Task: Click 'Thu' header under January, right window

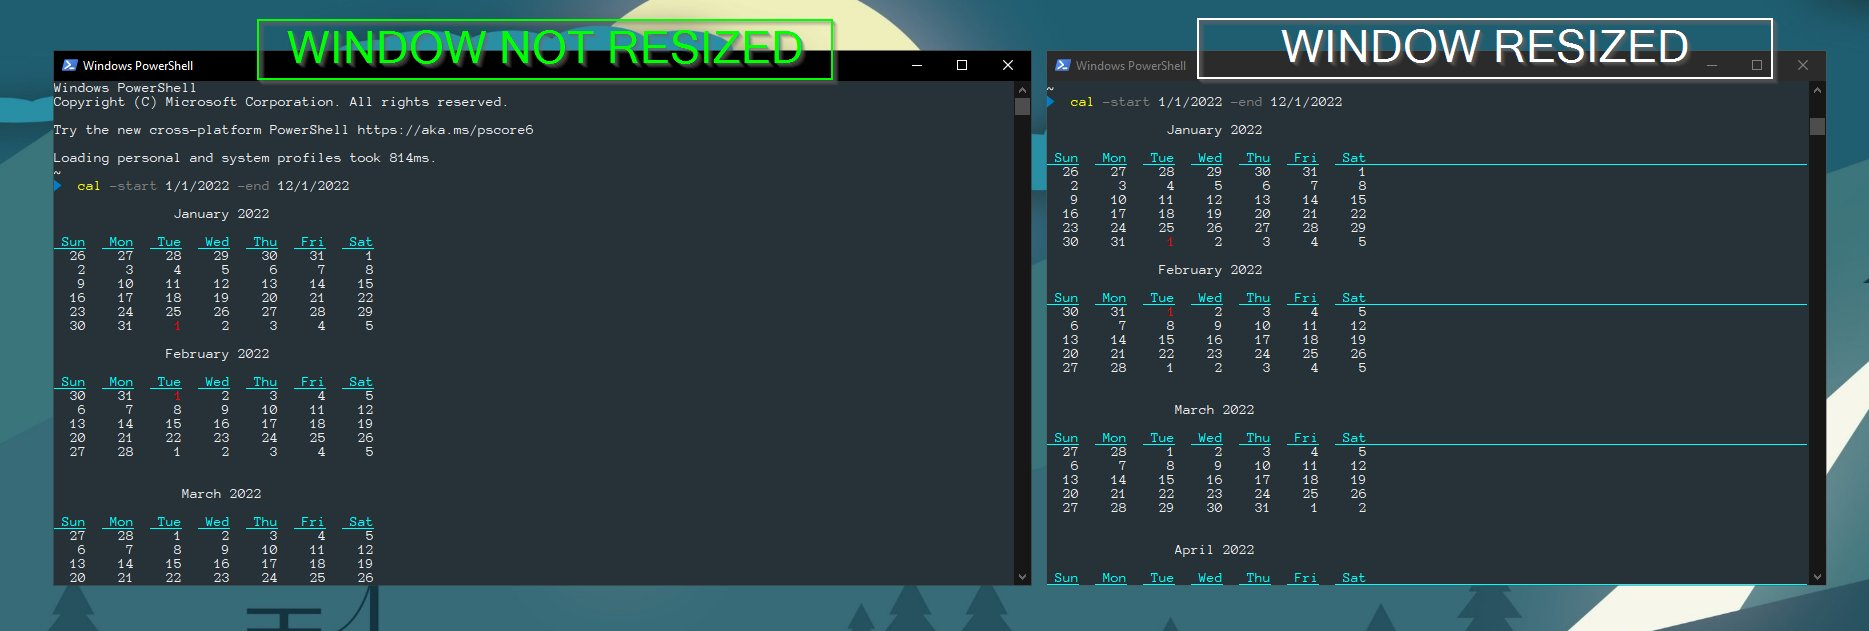Action: click(x=1258, y=158)
